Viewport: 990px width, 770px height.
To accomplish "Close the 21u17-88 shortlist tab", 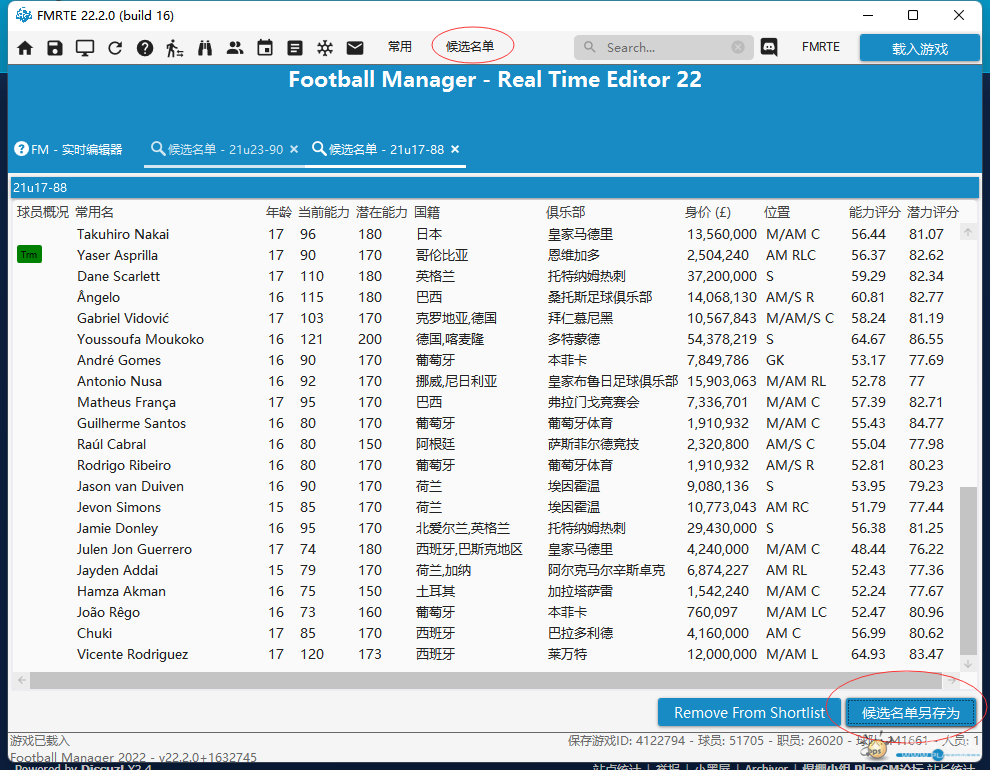I will click(455, 150).
